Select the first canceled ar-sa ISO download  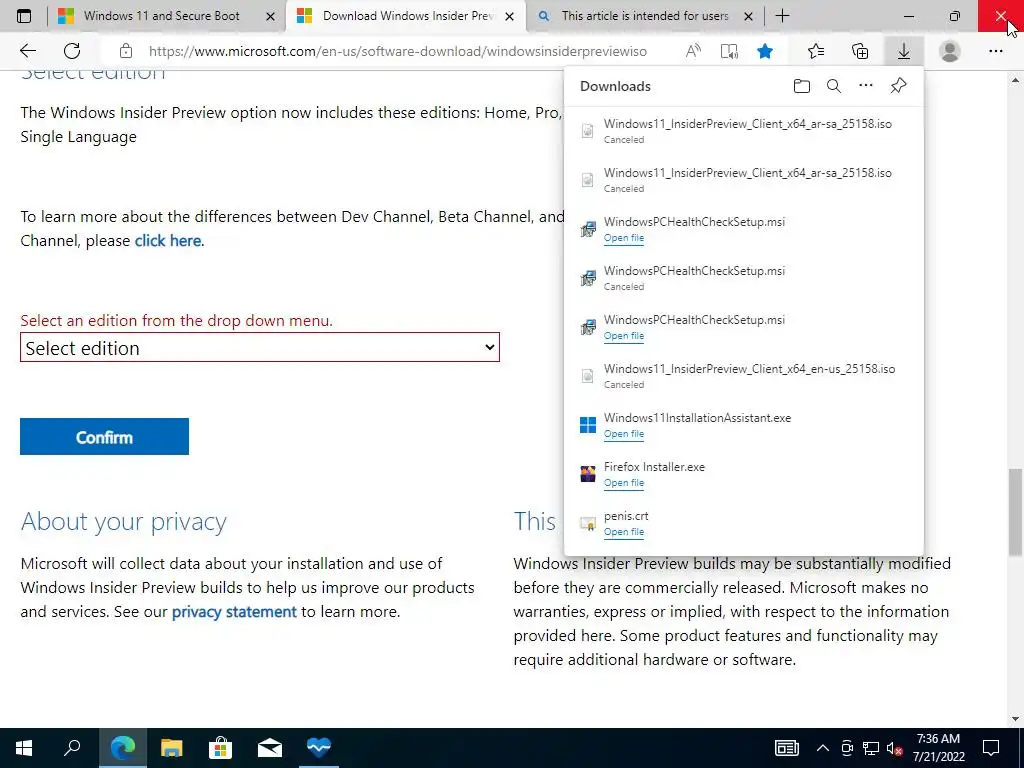pos(744,131)
